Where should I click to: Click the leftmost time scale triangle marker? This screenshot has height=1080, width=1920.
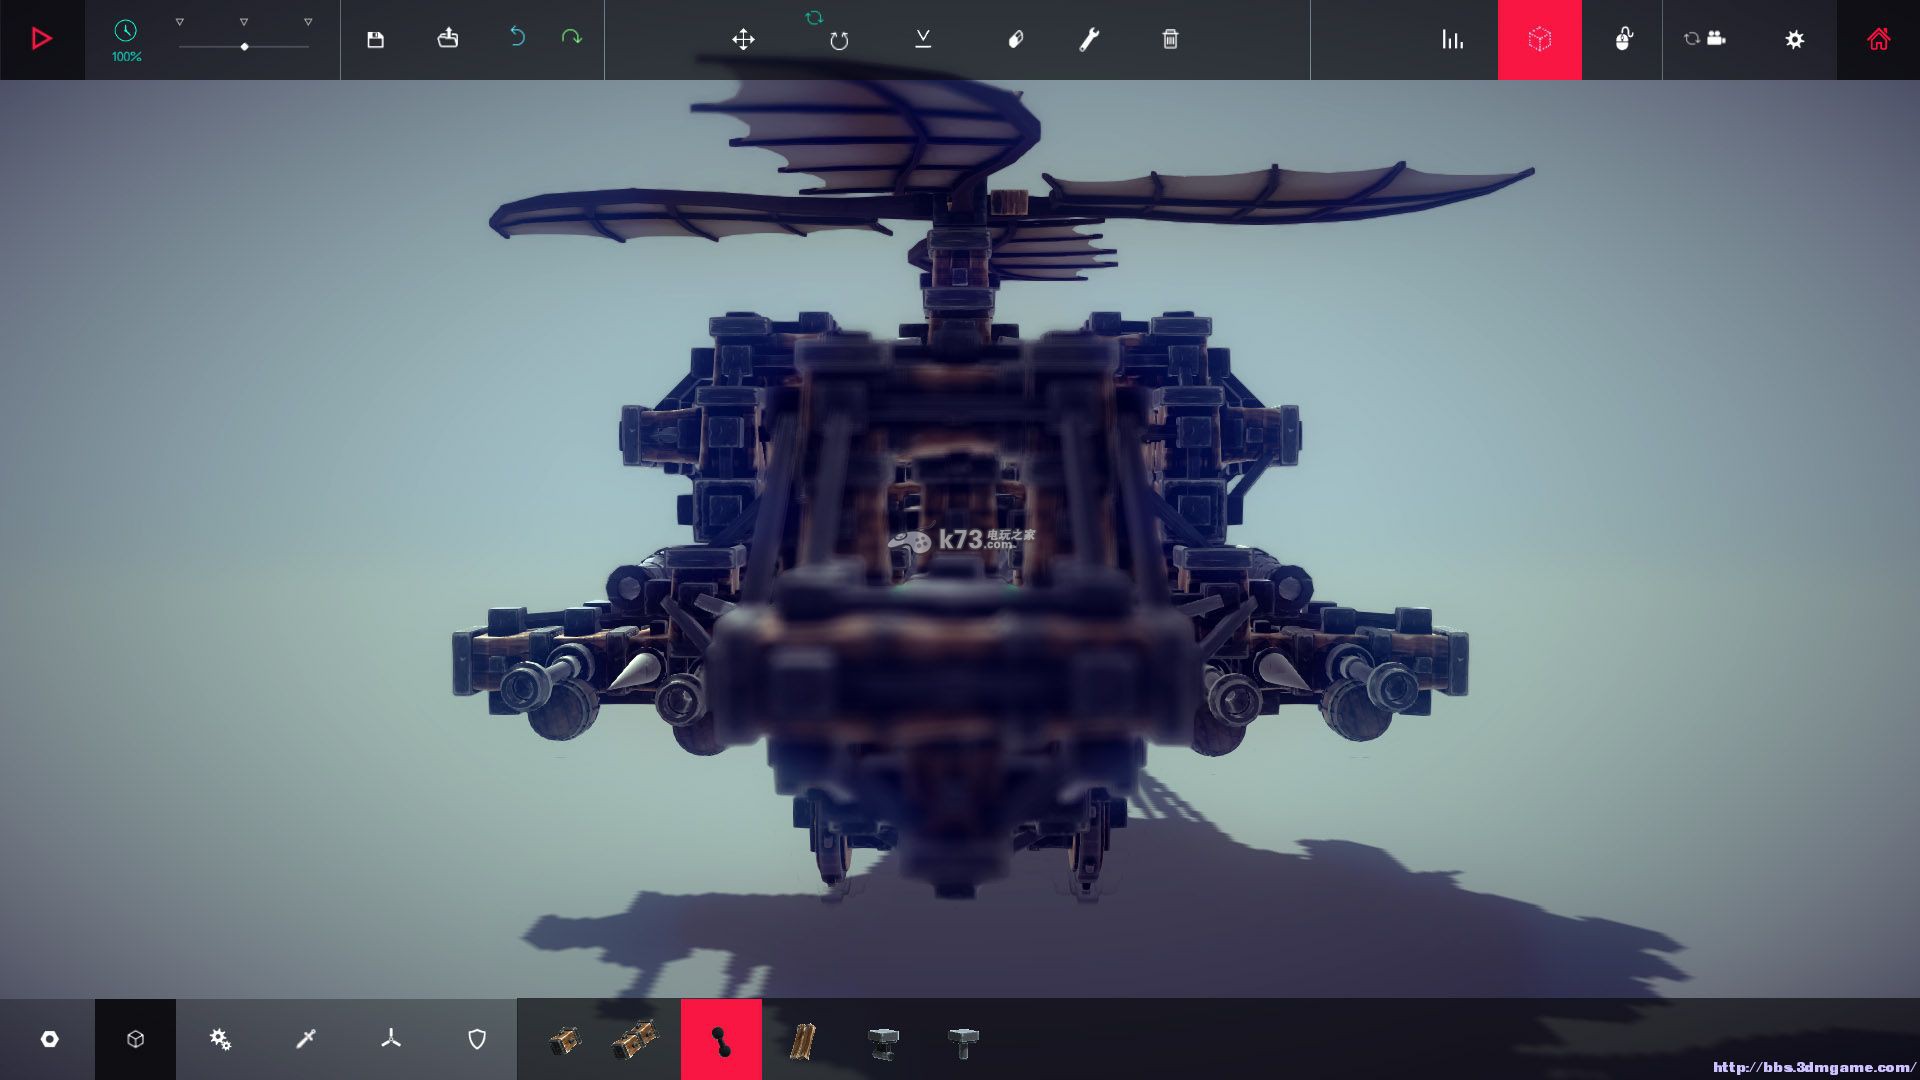[x=180, y=22]
